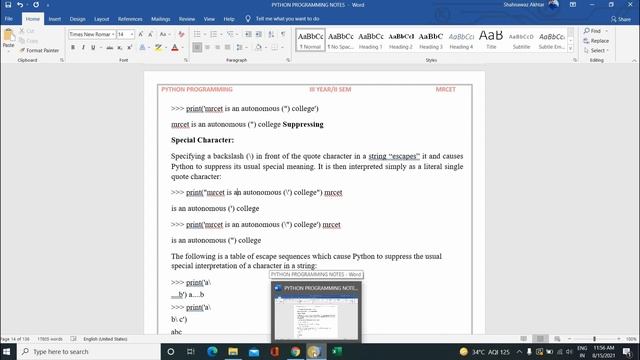This screenshot has width=640, height=360.
Task: Click Tell me what you want to do
Action: [x=287, y=19]
